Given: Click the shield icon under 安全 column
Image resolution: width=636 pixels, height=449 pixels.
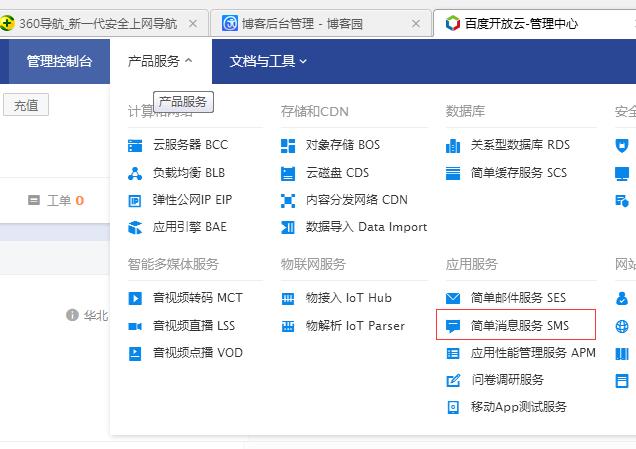Looking at the screenshot, I should tap(622, 146).
